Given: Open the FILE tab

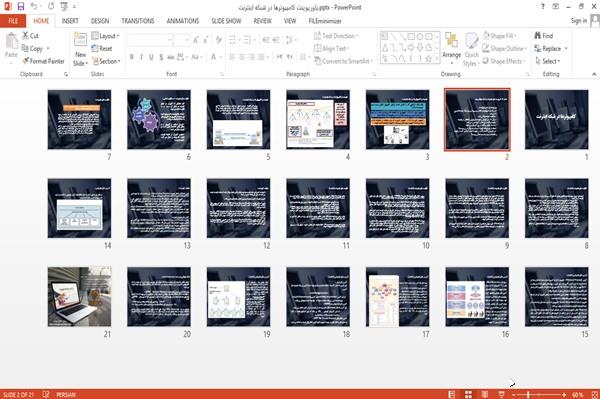Looking at the screenshot, I should tap(13, 21).
